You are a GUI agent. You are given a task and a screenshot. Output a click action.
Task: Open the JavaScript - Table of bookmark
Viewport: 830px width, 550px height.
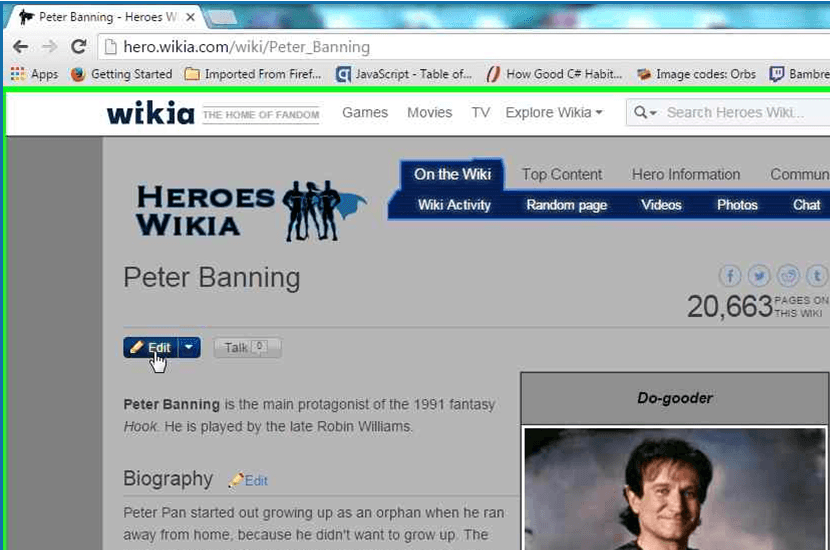point(404,74)
